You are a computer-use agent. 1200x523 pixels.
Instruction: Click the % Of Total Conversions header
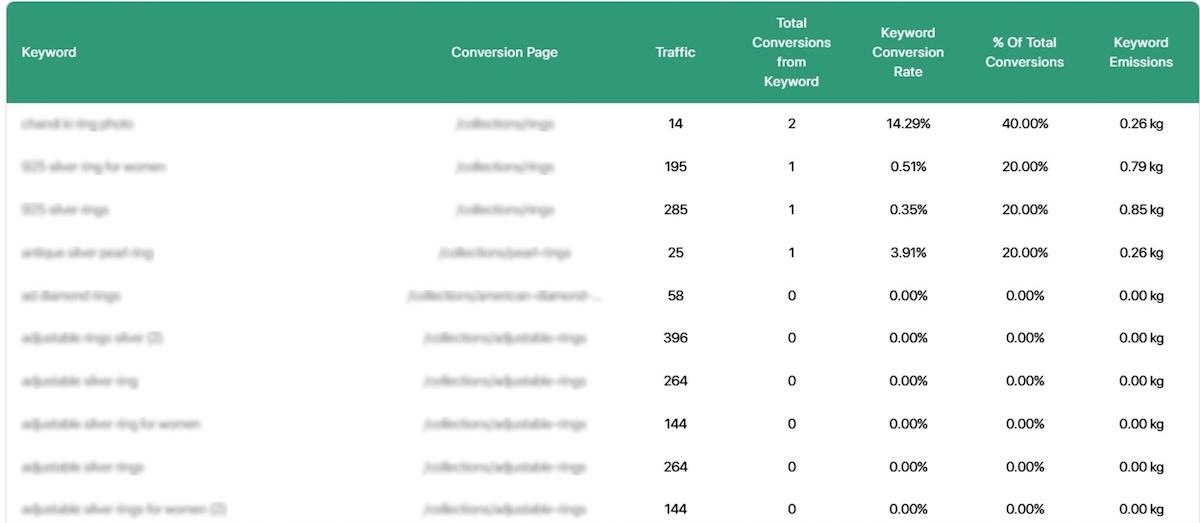pyautogui.click(x=1024, y=52)
